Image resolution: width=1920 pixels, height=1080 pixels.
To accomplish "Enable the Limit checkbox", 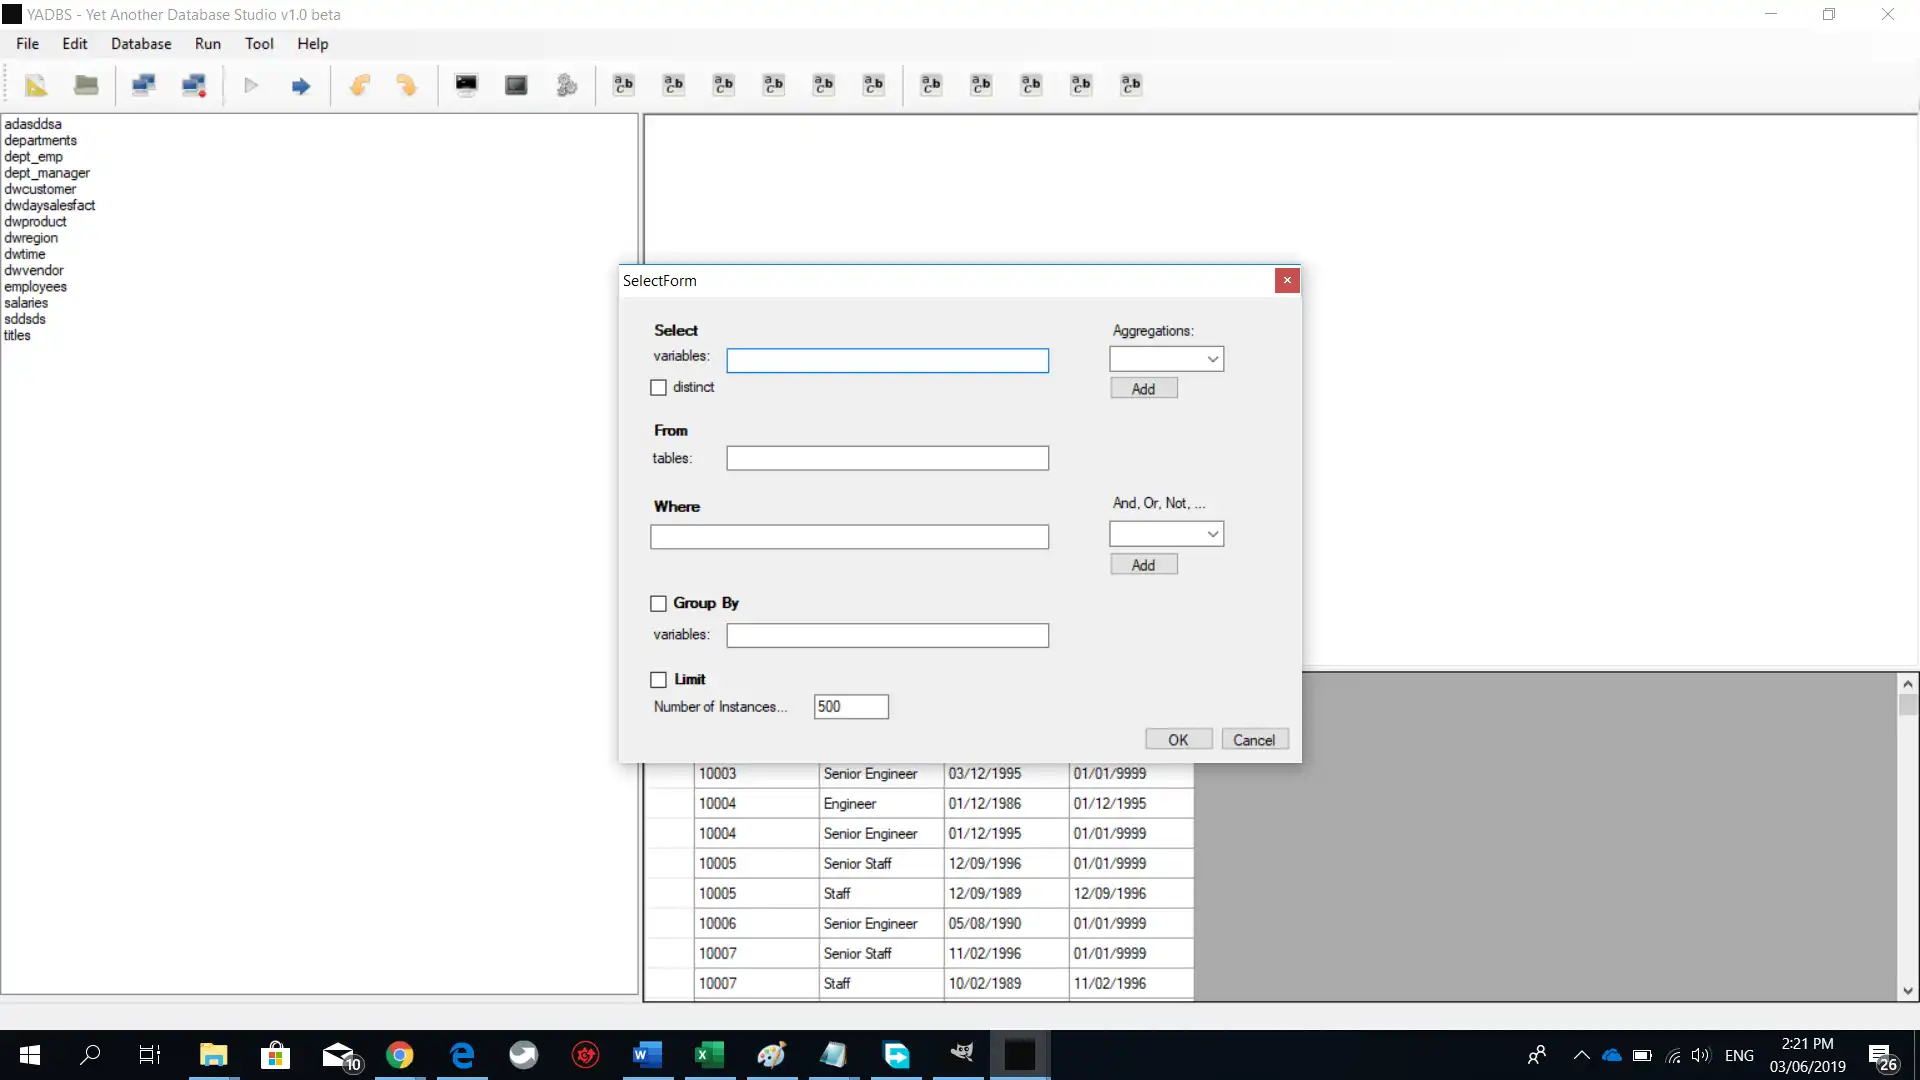I will 658,680.
